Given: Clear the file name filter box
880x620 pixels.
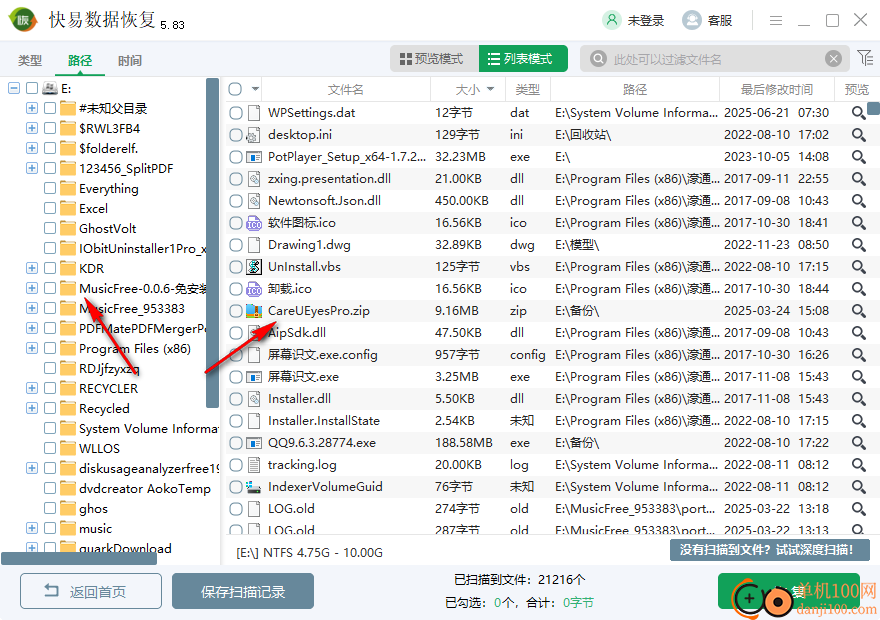Looking at the screenshot, I should tap(833, 58).
